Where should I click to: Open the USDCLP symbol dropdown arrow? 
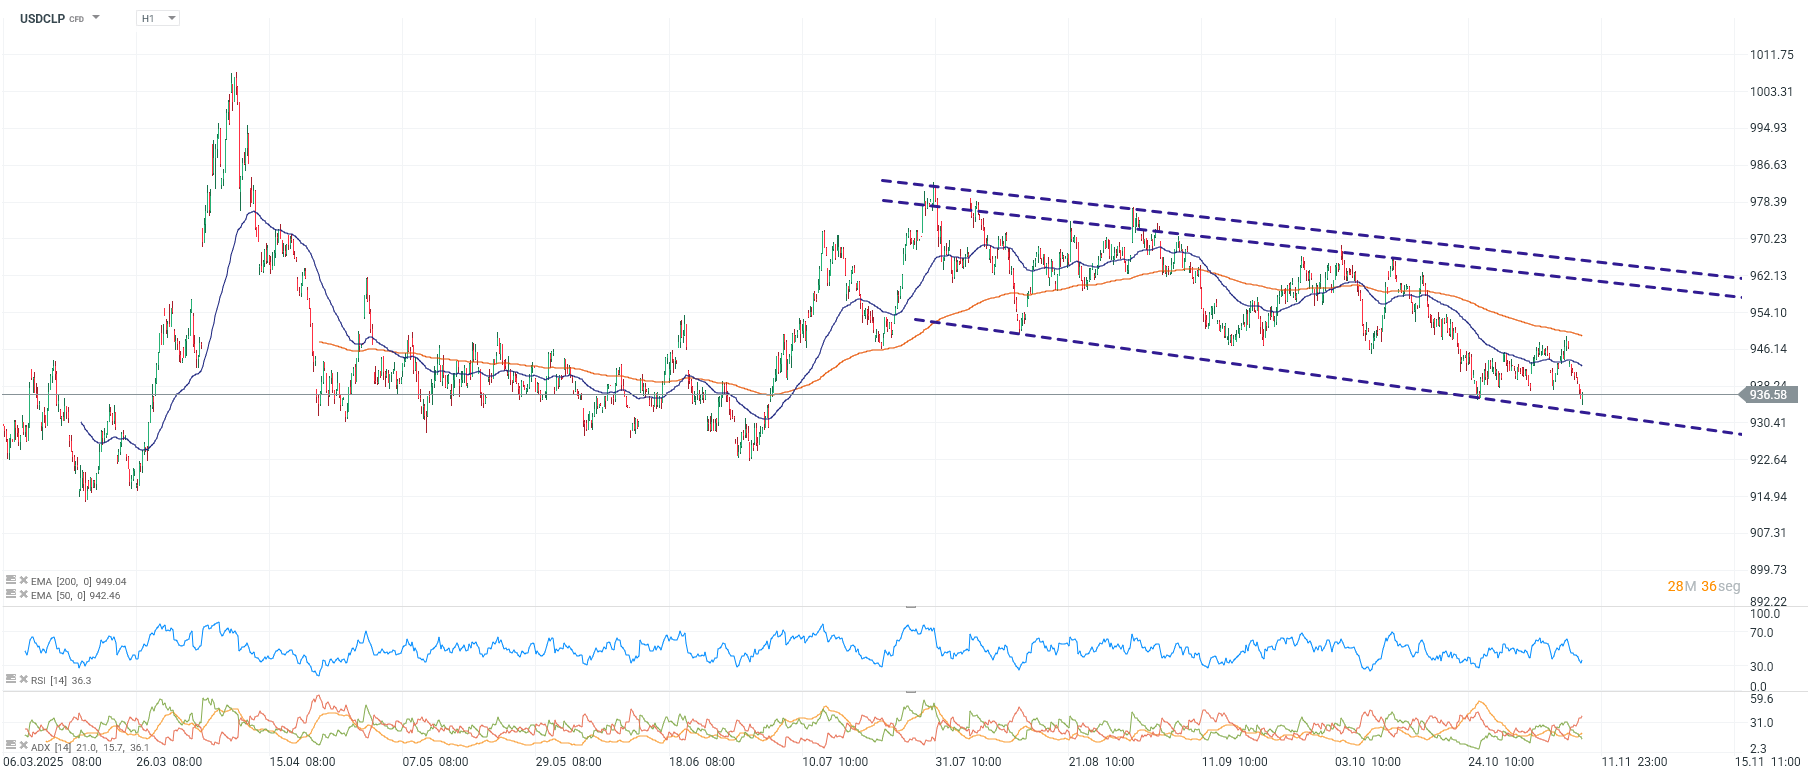coord(96,17)
